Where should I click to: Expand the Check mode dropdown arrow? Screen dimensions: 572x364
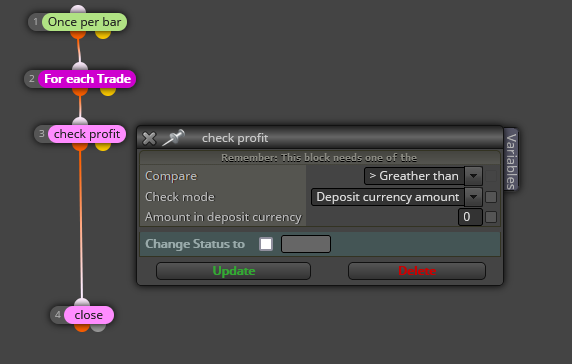pyautogui.click(x=474, y=197)
